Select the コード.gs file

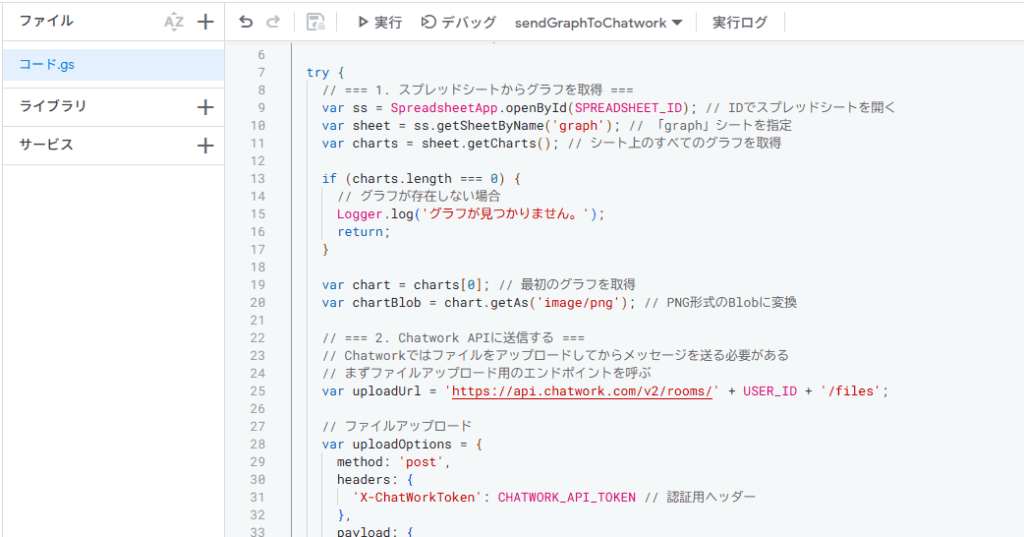[x=47, y=64]
